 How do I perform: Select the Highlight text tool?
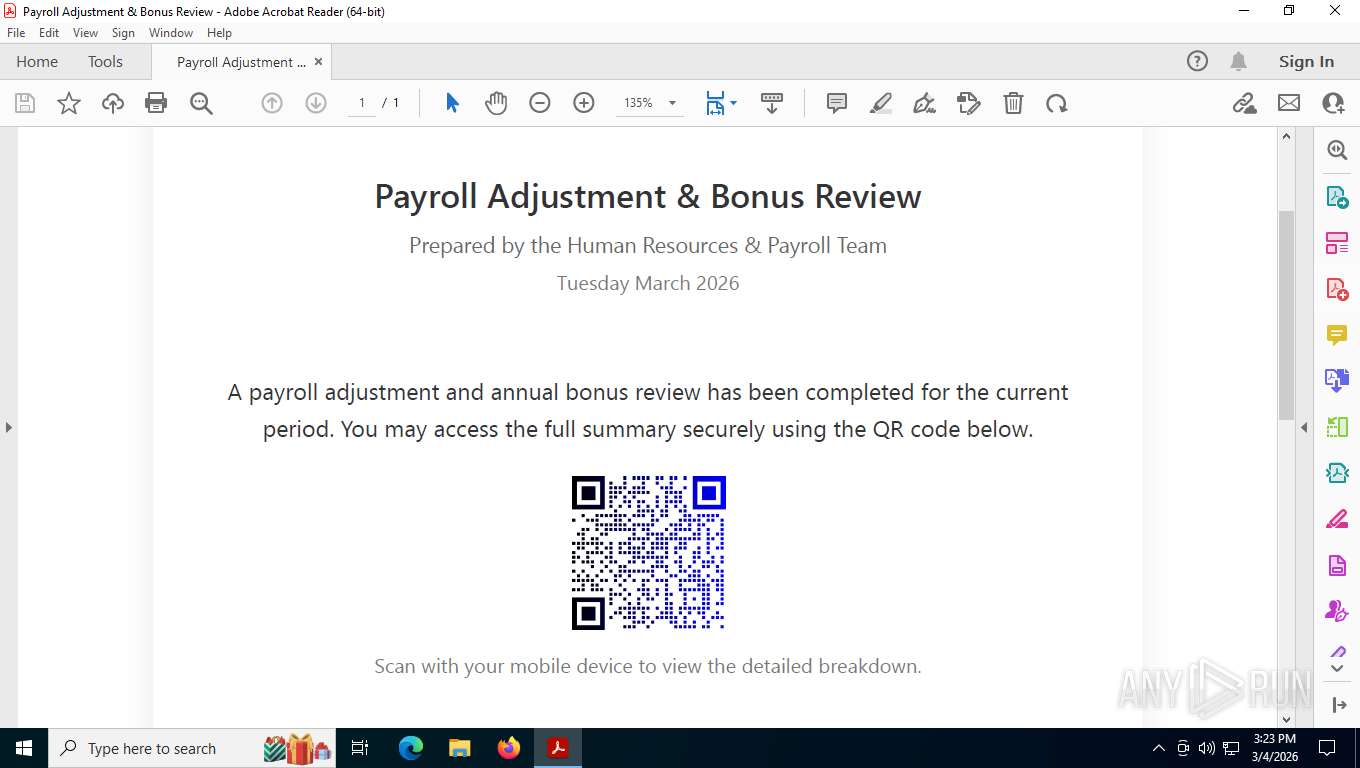[881, 103]
